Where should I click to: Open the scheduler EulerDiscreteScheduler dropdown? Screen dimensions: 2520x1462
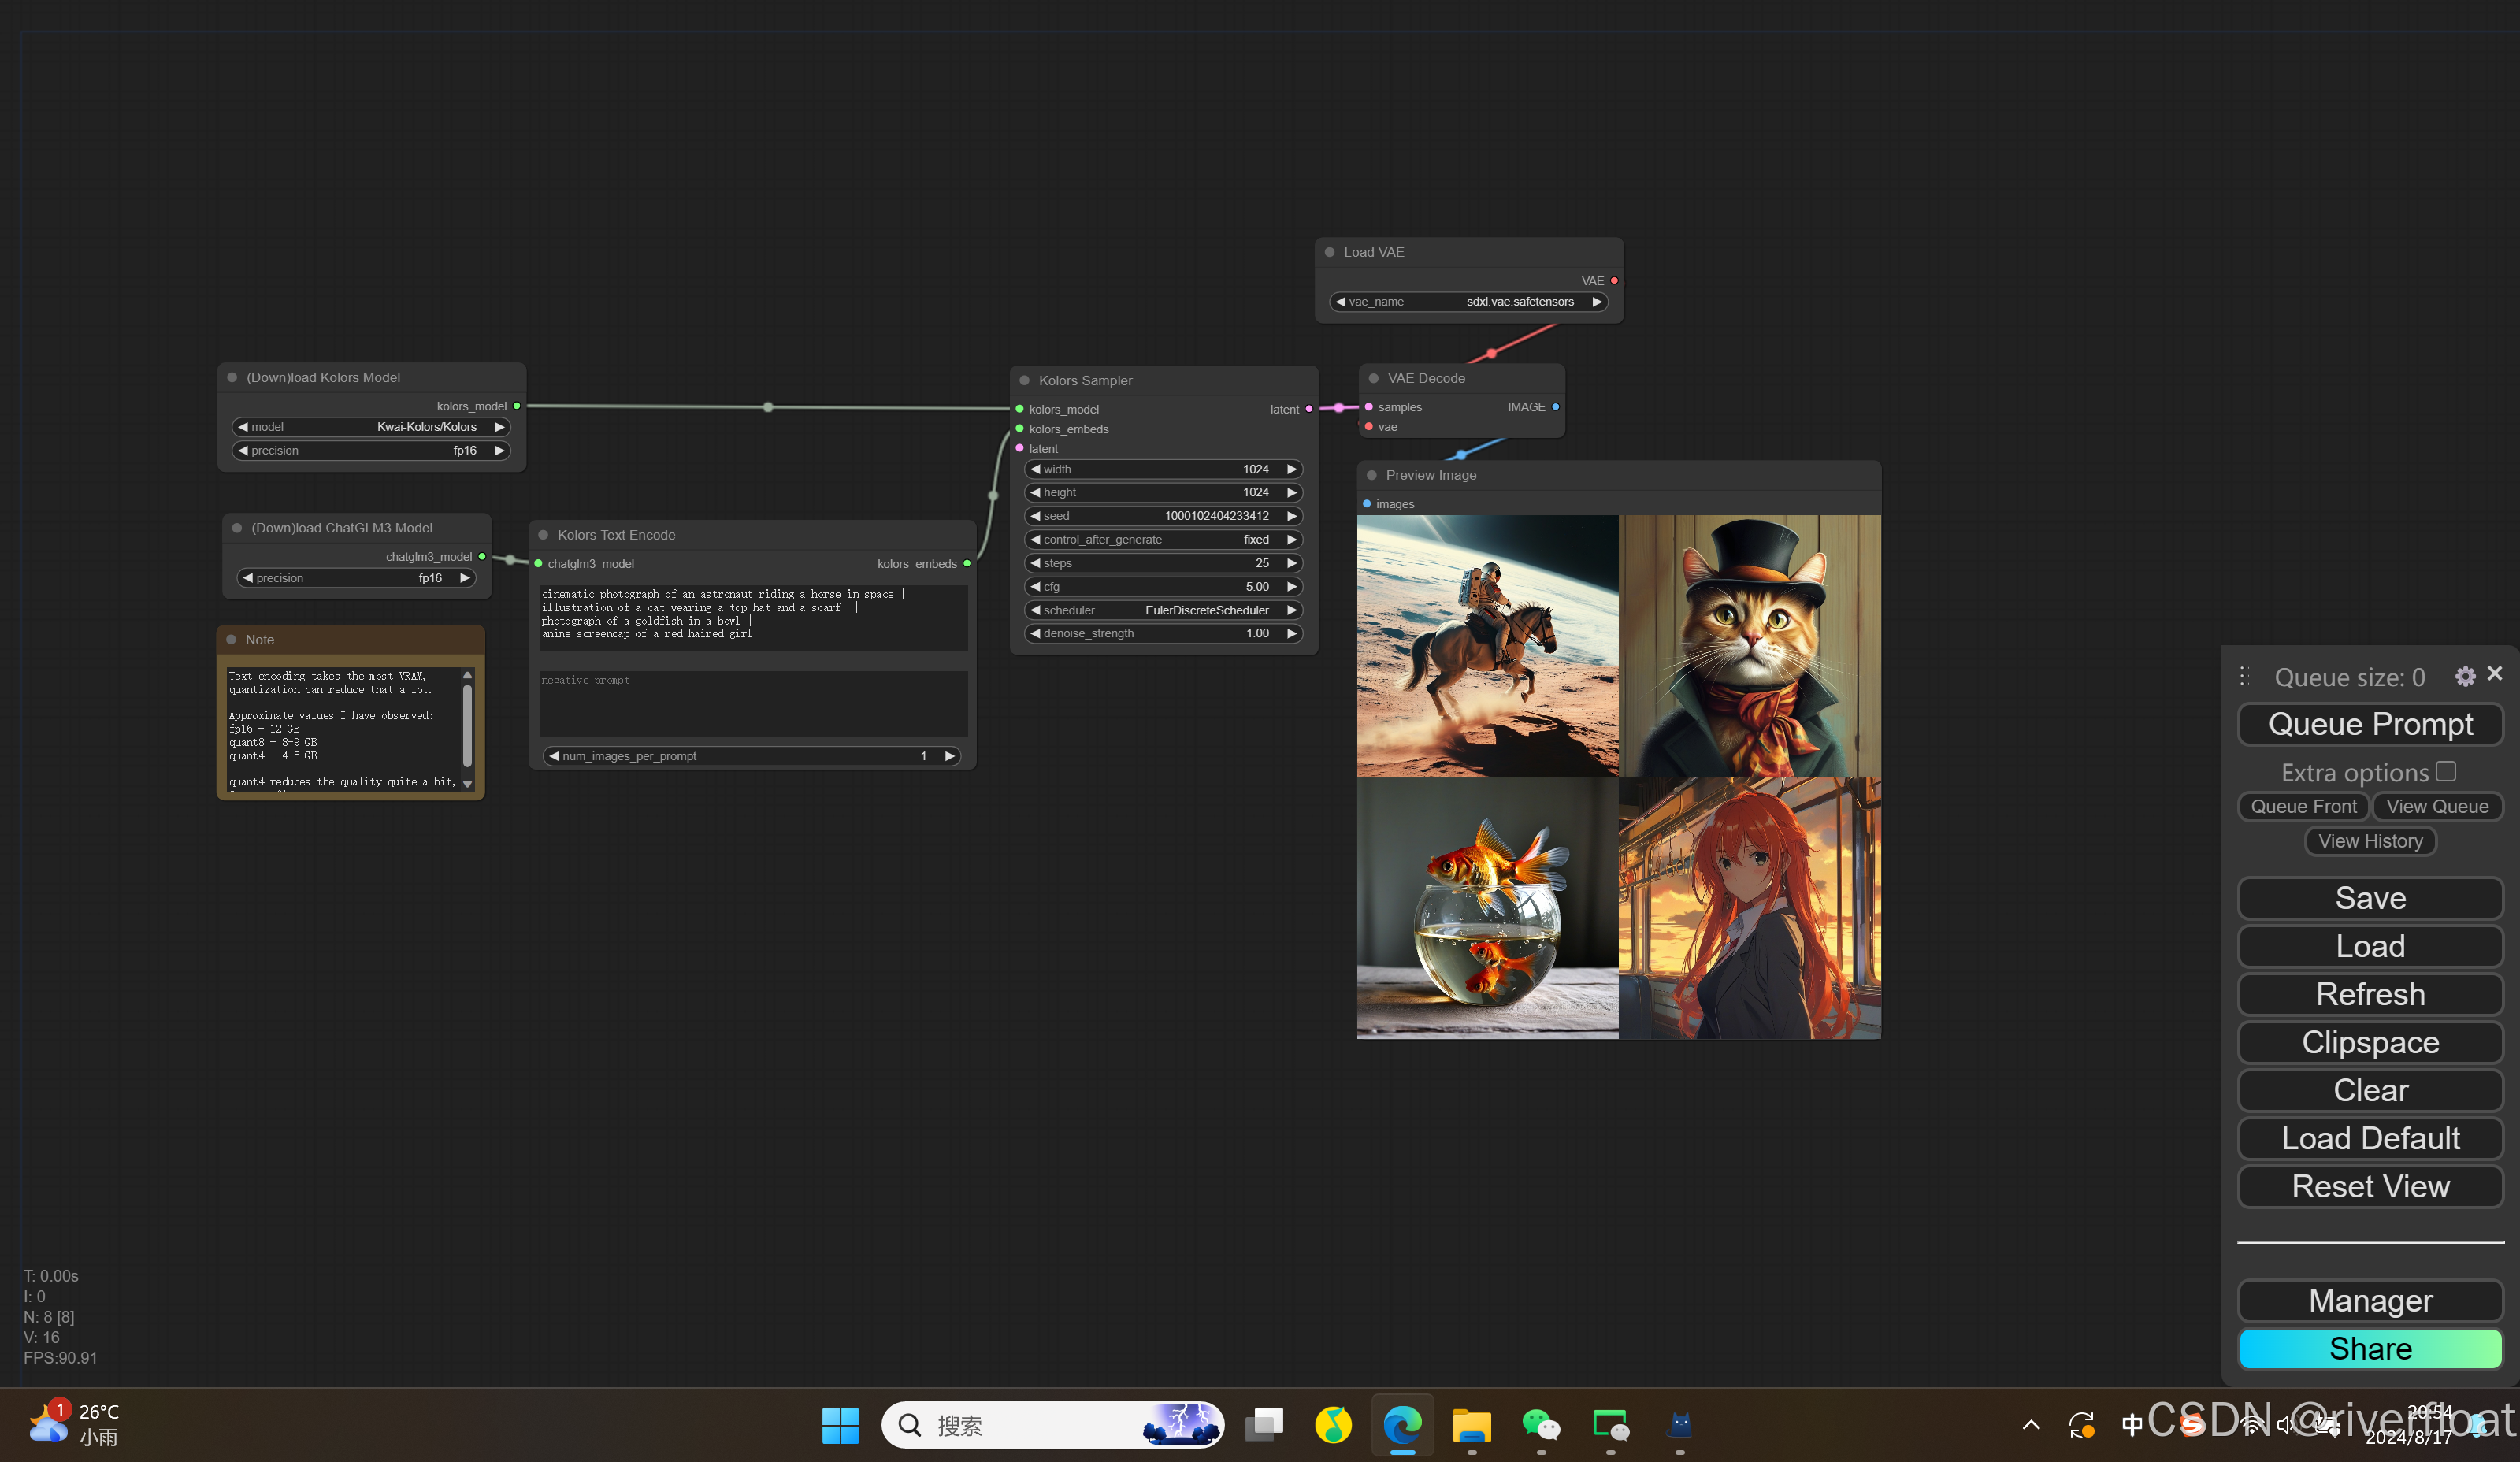(x=1163, y=610)
